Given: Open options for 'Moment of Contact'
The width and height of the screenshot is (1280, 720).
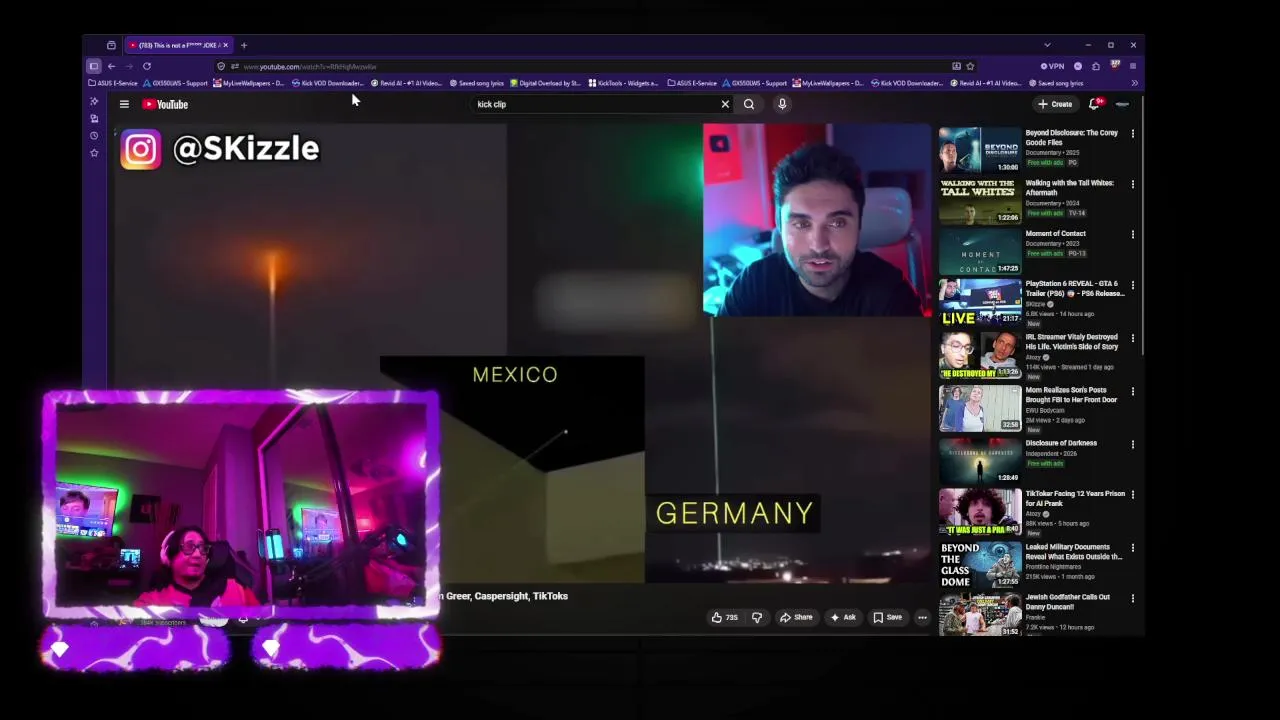Looking at the screenshot, I should [1132, 234].
